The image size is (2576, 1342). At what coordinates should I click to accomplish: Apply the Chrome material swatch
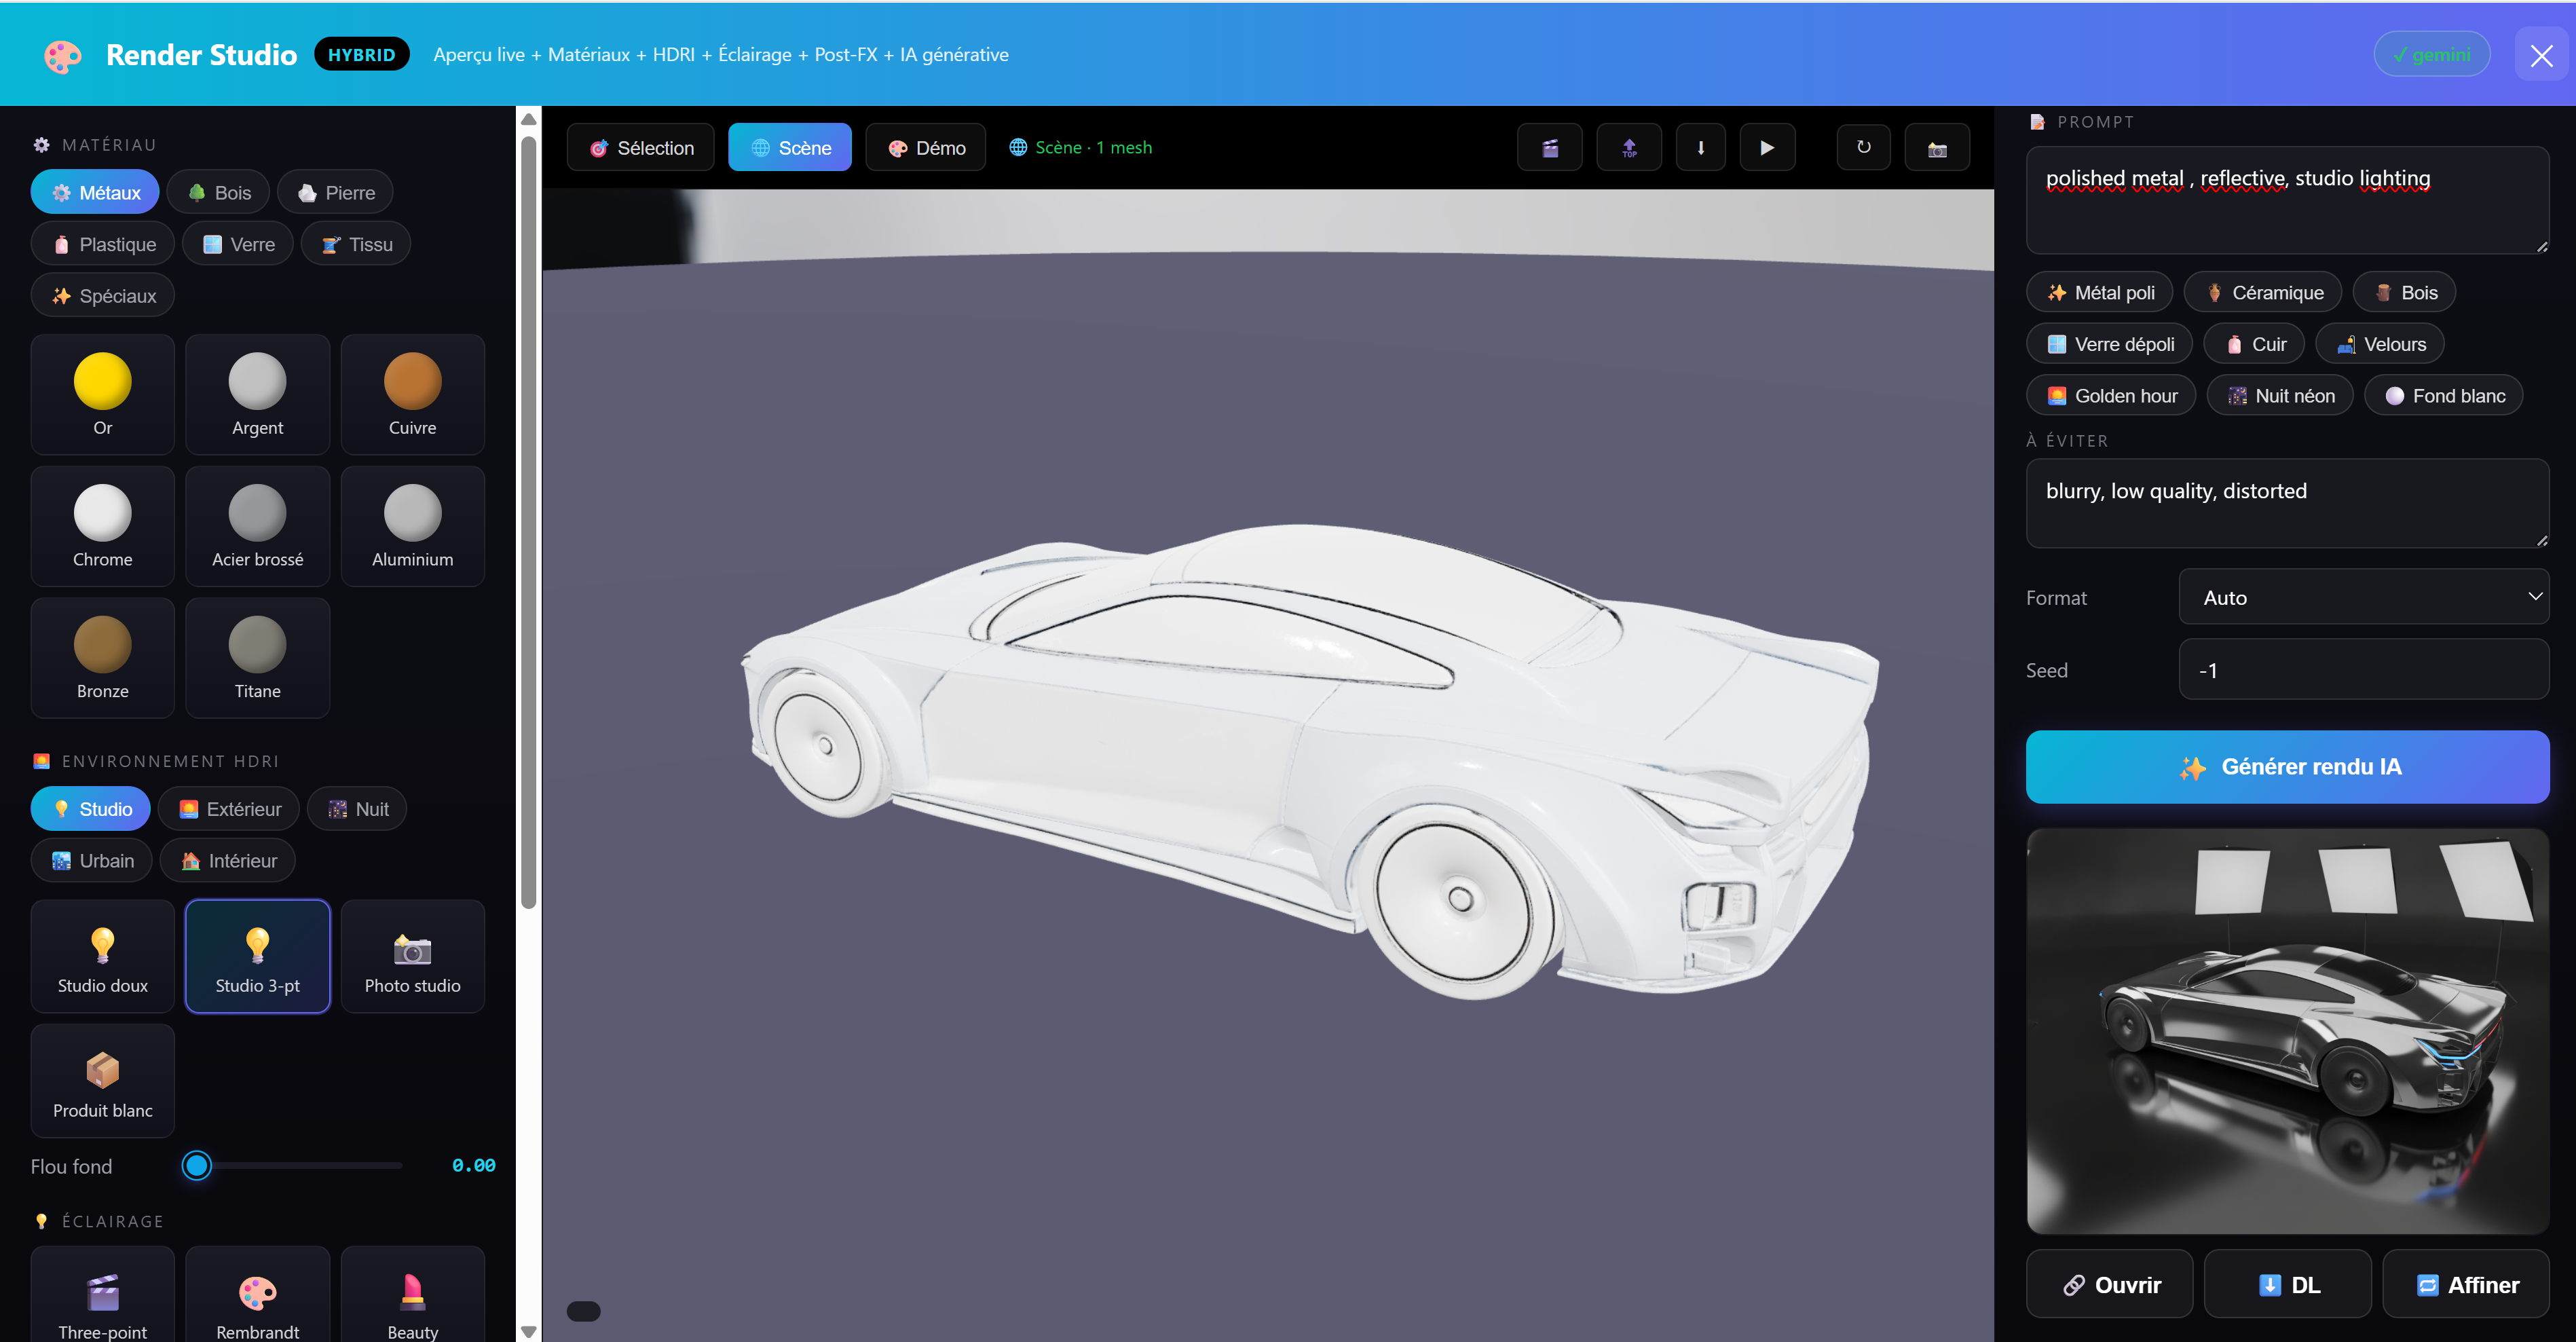[103, 527]
